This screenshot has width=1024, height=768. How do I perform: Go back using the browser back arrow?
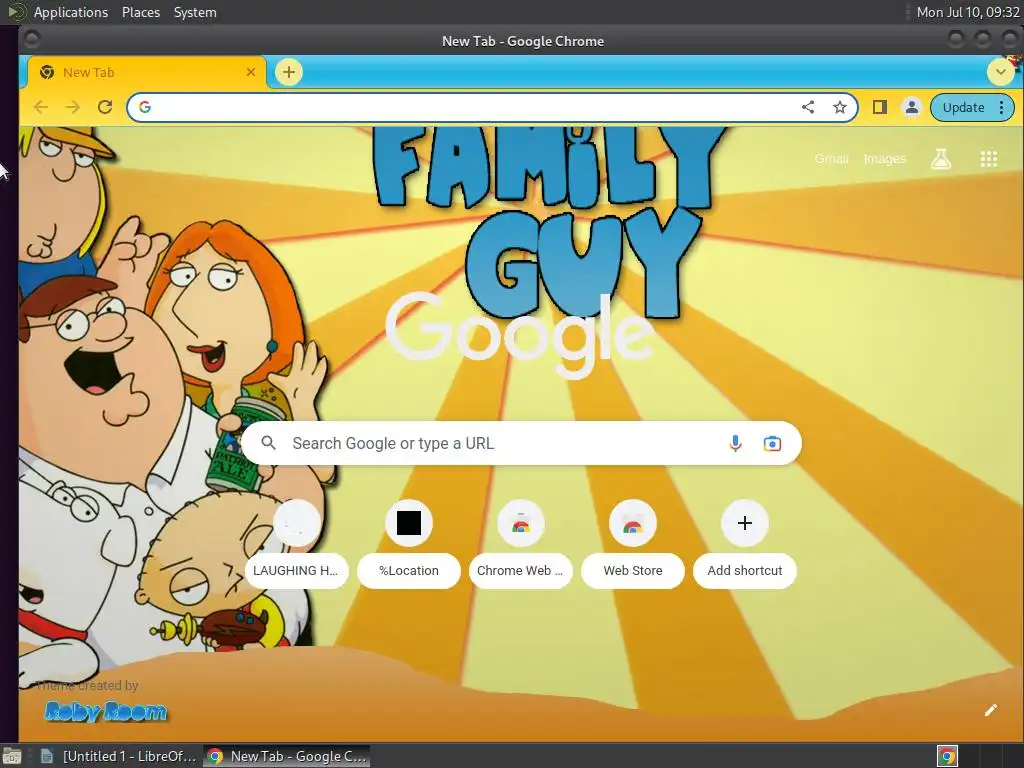[40, 107]
